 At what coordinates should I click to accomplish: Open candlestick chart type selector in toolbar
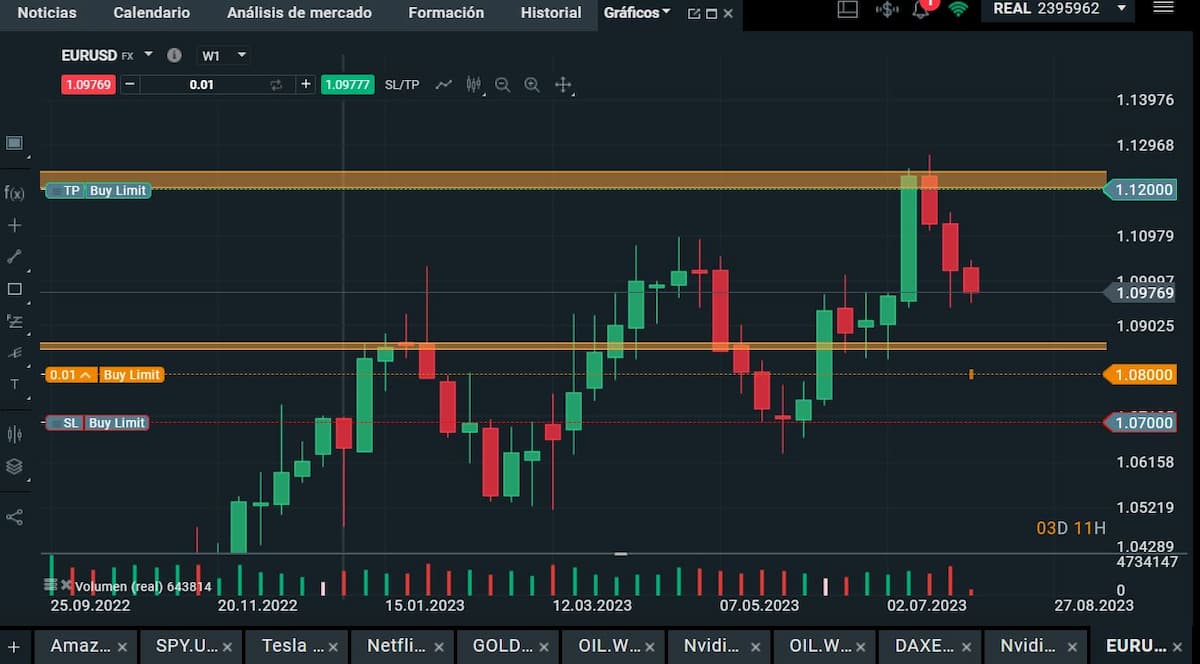(x=474, y=85)
